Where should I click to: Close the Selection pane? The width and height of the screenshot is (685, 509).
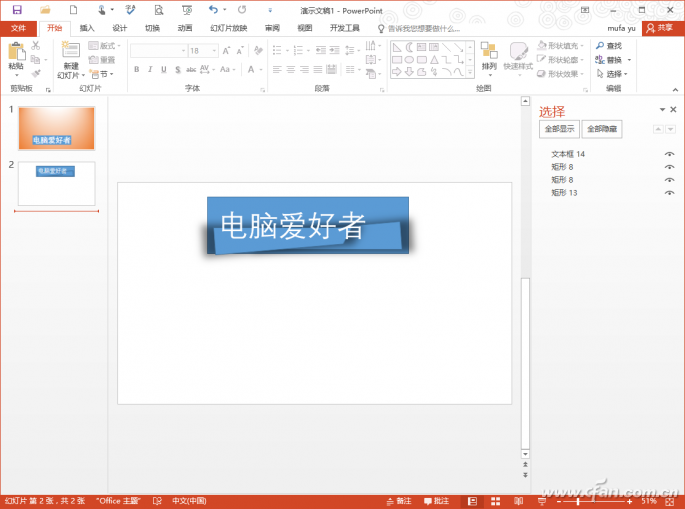pyautogui.click(x=673, y=109)
